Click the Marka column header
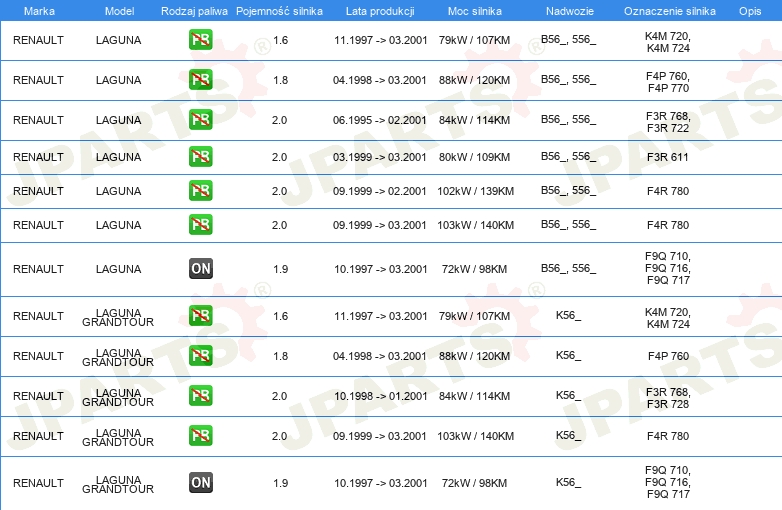The height and width of the screenshot is (510, 782). click(39, 11)
